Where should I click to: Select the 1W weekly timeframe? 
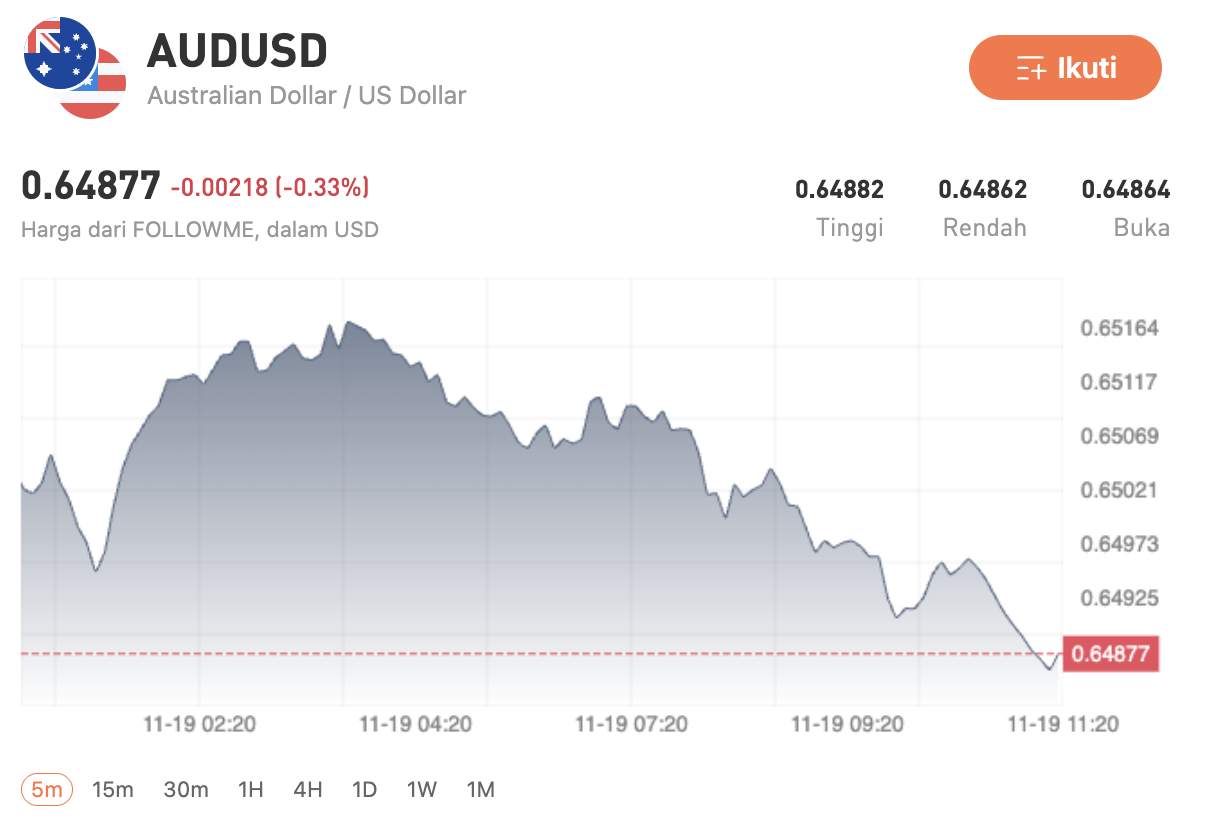click(422, 789)
